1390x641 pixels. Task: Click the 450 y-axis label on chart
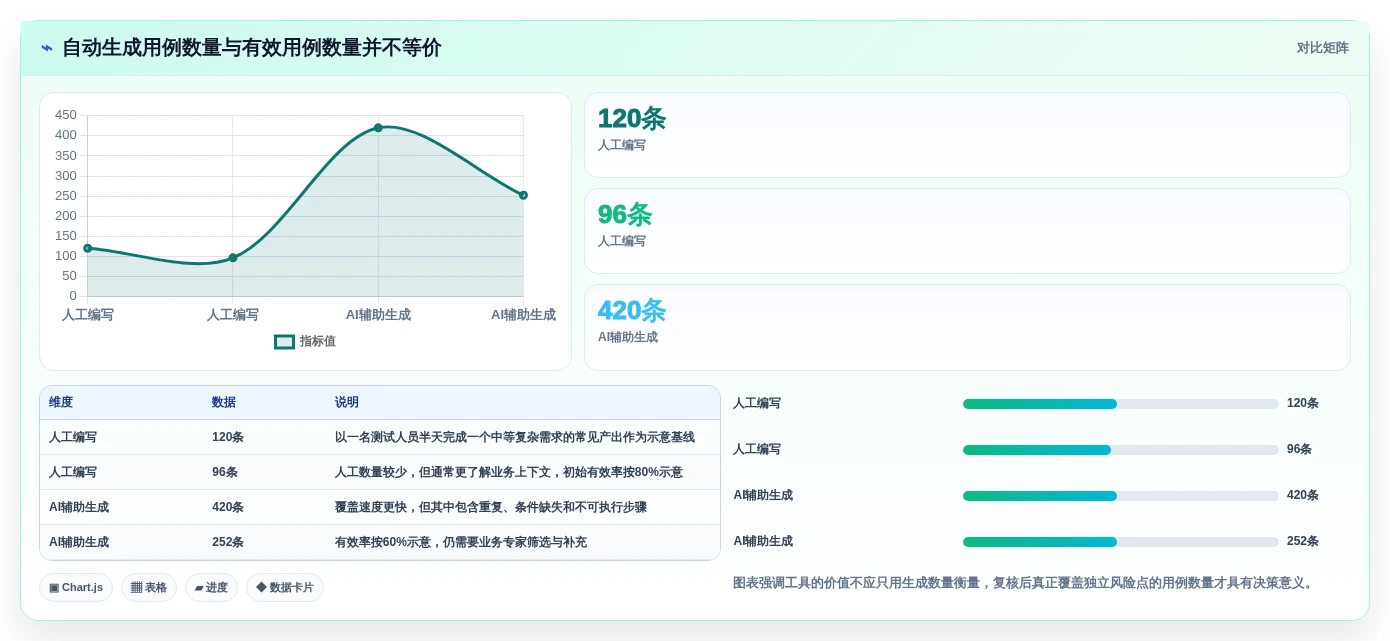(x=66, y=115)
